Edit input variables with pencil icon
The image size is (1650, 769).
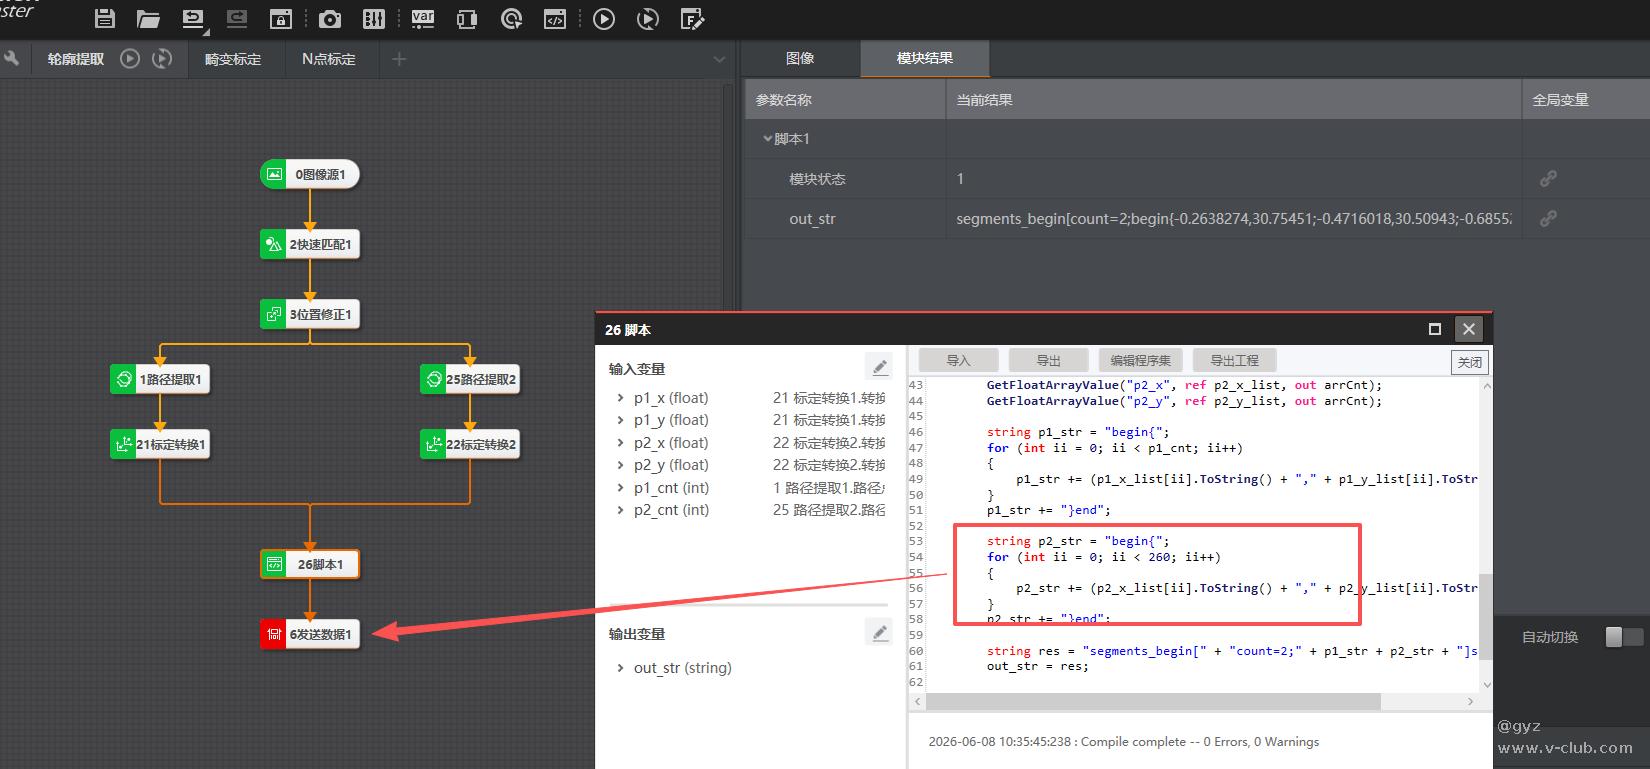tap(879, 367)
